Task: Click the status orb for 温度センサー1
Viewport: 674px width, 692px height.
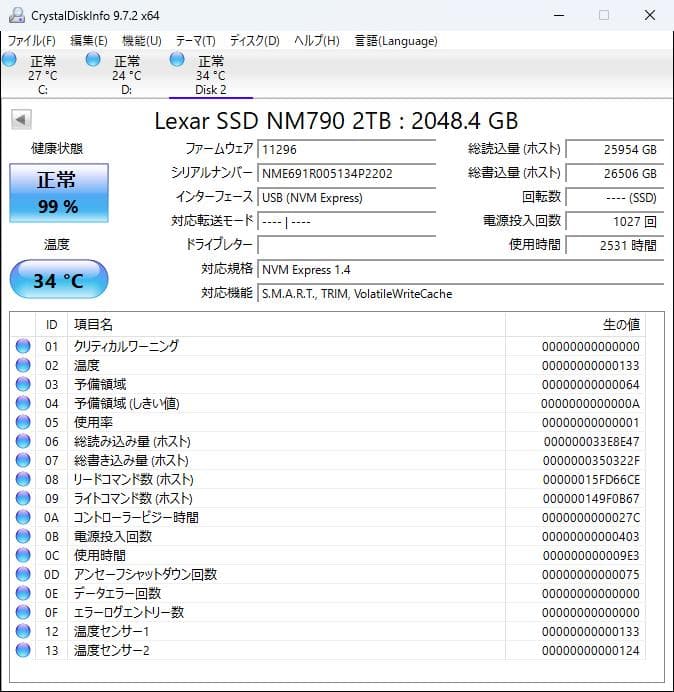Action: pyautogui.click(x=23, y=631)
